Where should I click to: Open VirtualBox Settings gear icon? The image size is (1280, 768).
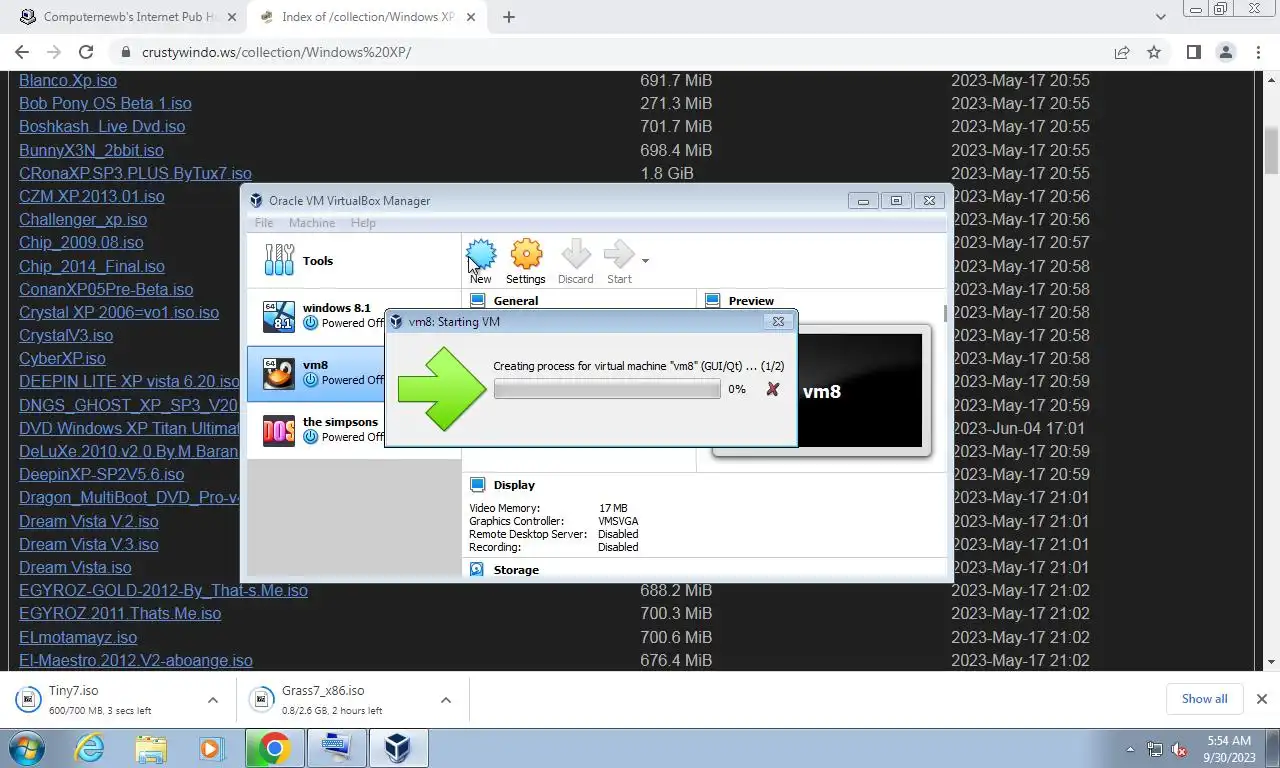(x=525, y=262)
